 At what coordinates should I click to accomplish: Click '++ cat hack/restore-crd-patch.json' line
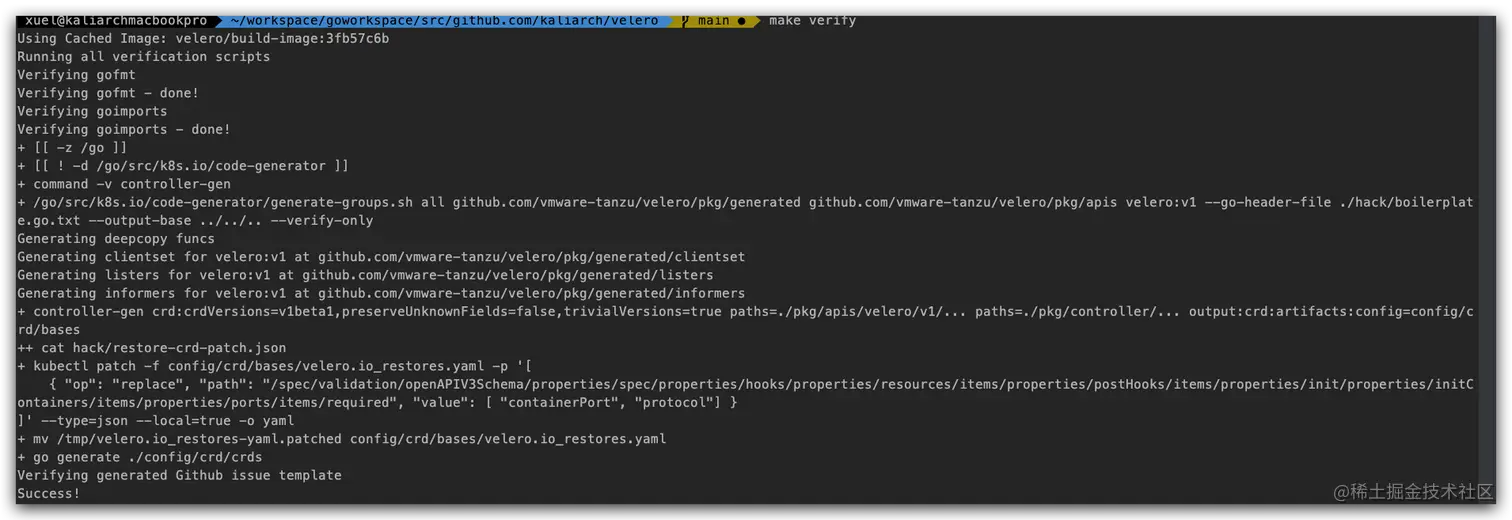pyautogui.click(x=152, y=348)
